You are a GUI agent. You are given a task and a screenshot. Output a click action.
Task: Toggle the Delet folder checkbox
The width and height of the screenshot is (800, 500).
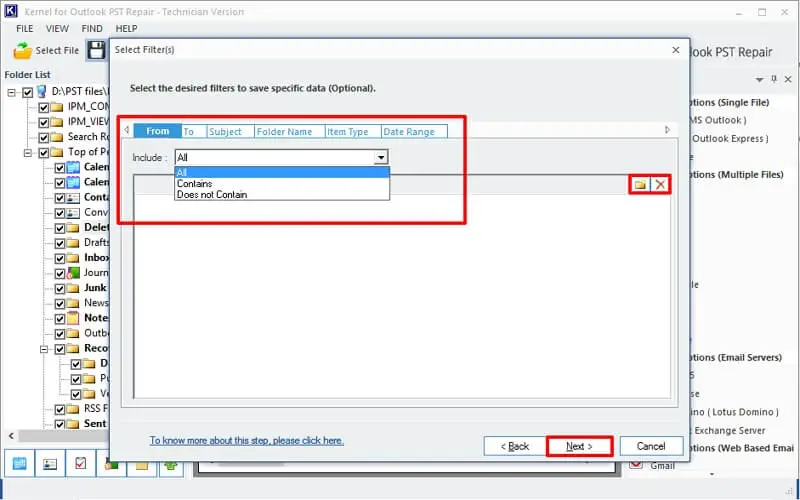[x=60, y=228]
